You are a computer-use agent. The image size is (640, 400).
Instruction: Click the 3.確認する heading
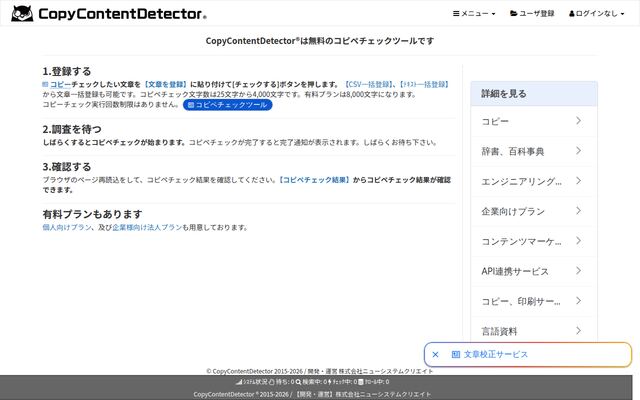[x=67, y=167]
